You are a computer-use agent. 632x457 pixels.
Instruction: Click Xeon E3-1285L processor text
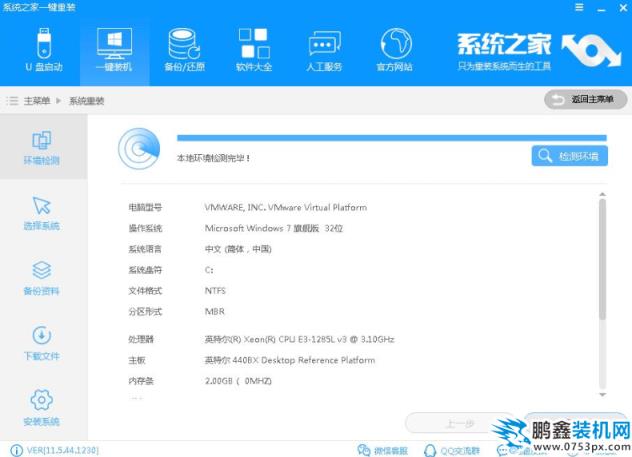[x=299, y=339]
